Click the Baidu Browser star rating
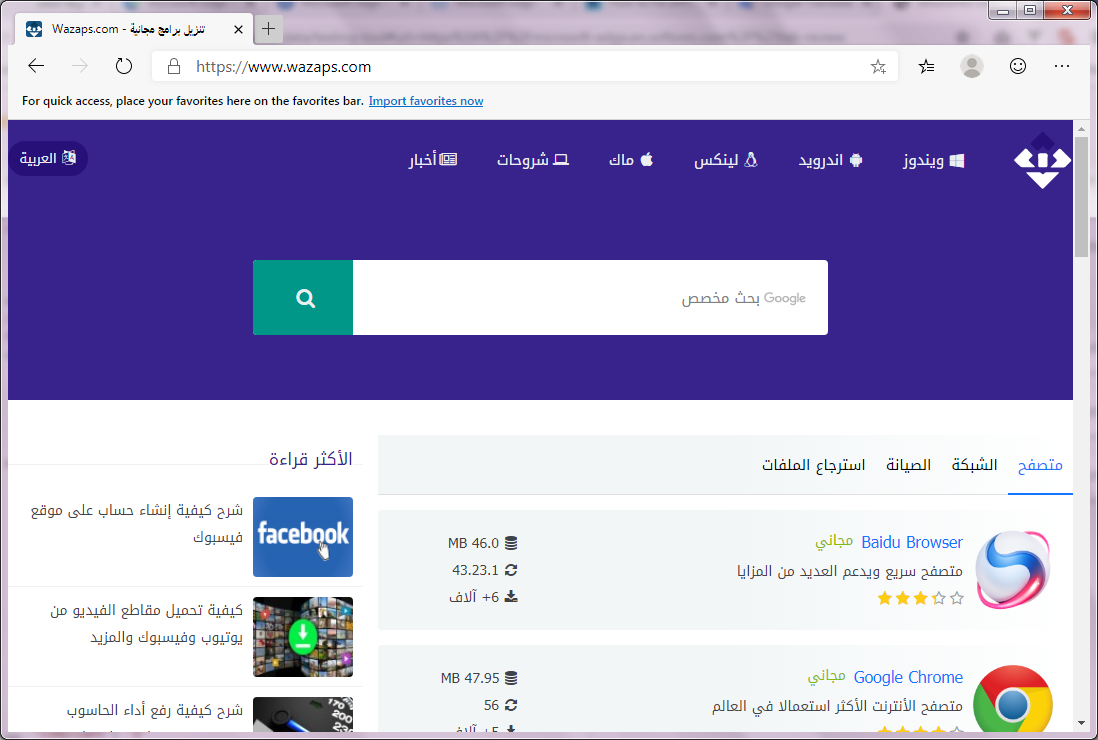 [920, 598]
